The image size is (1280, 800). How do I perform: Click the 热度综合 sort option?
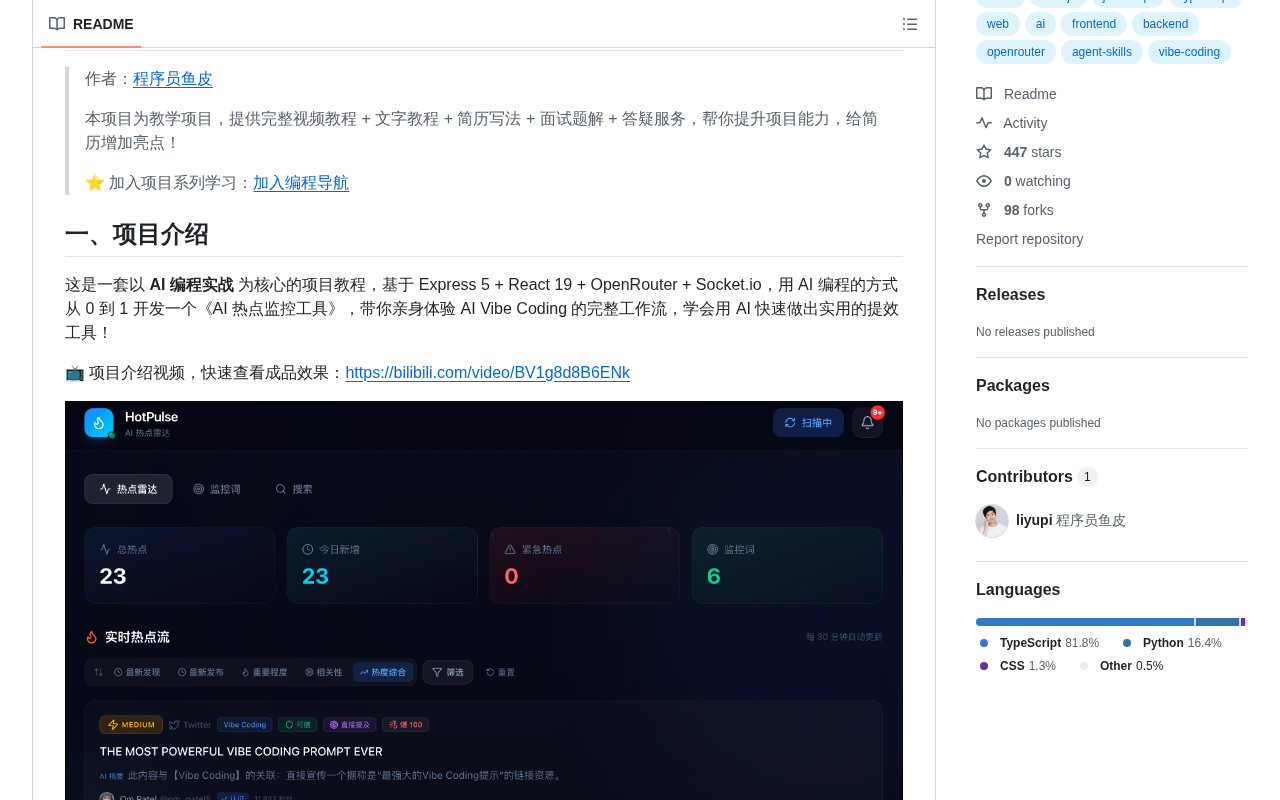coord(383,672)
